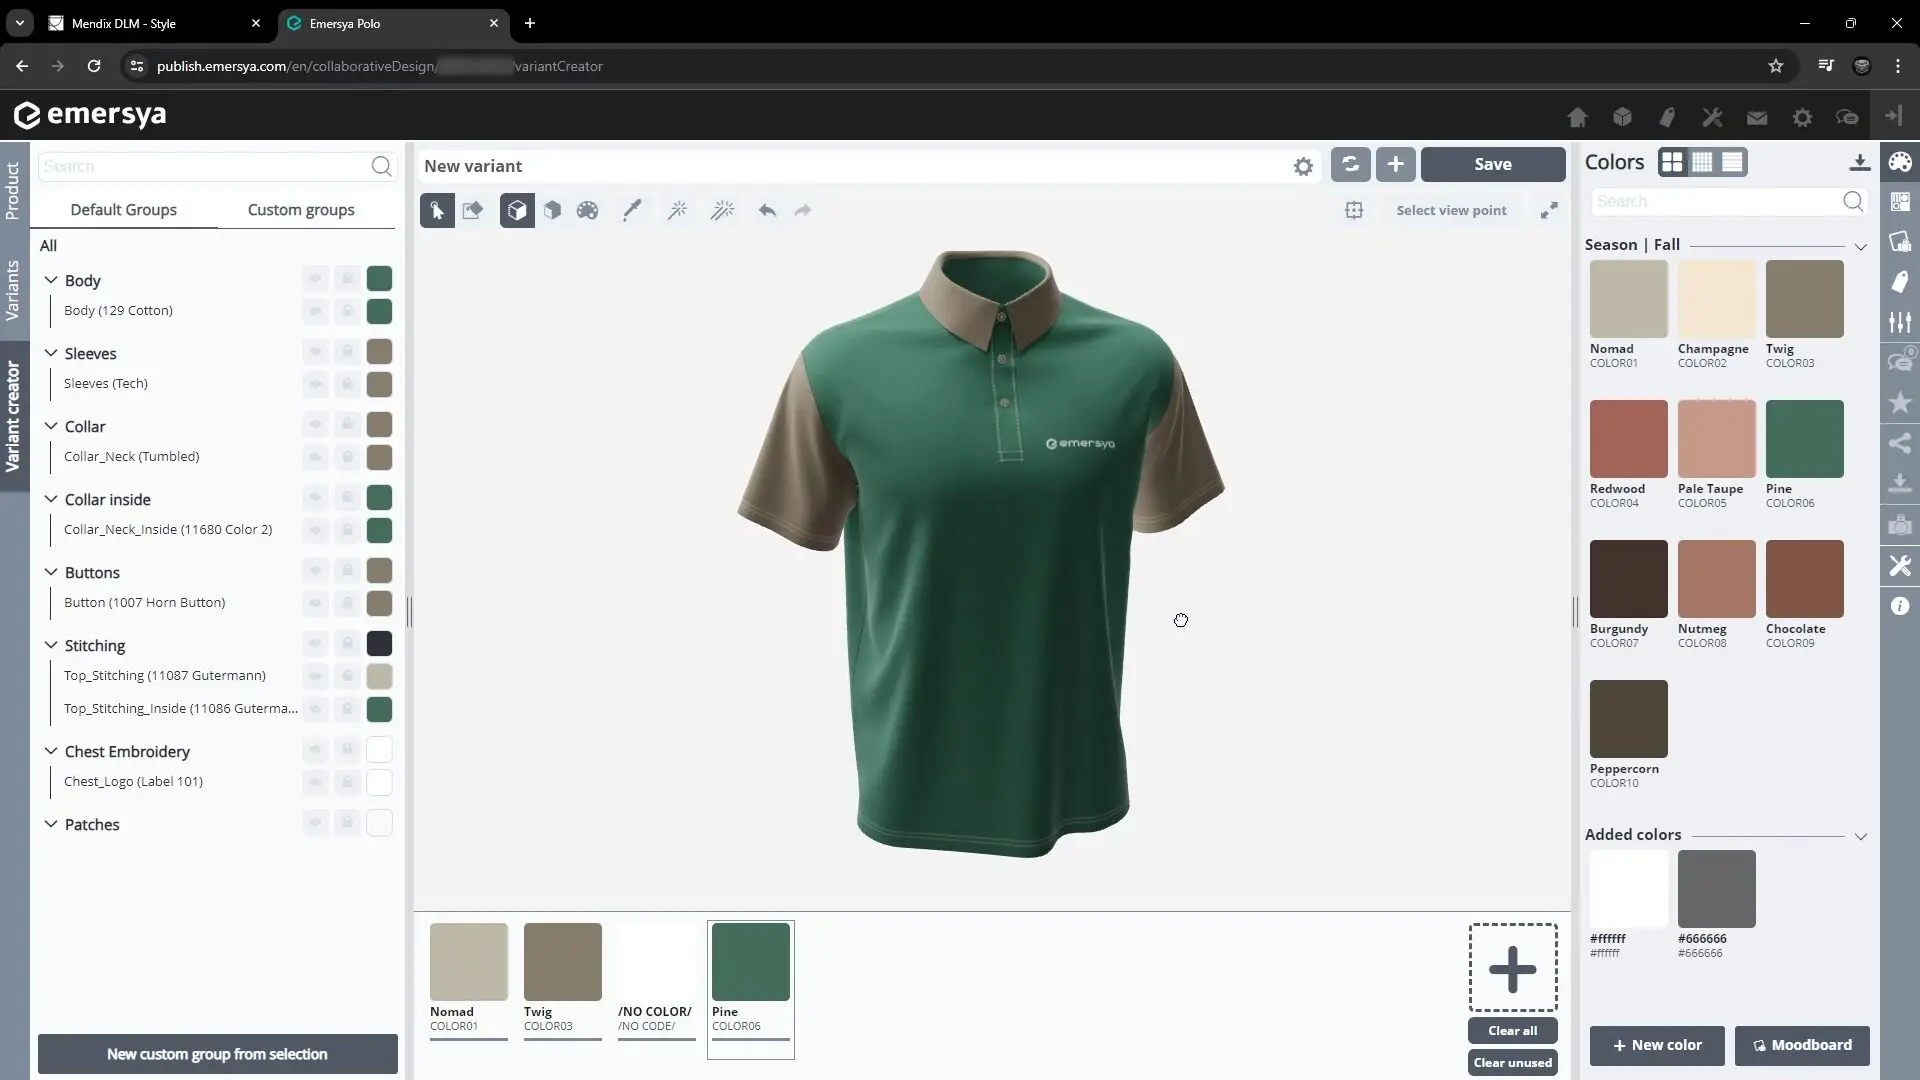Lock the Buttons group
This screenshot has width=1920, height=1080.
click(x=347, y=570)
